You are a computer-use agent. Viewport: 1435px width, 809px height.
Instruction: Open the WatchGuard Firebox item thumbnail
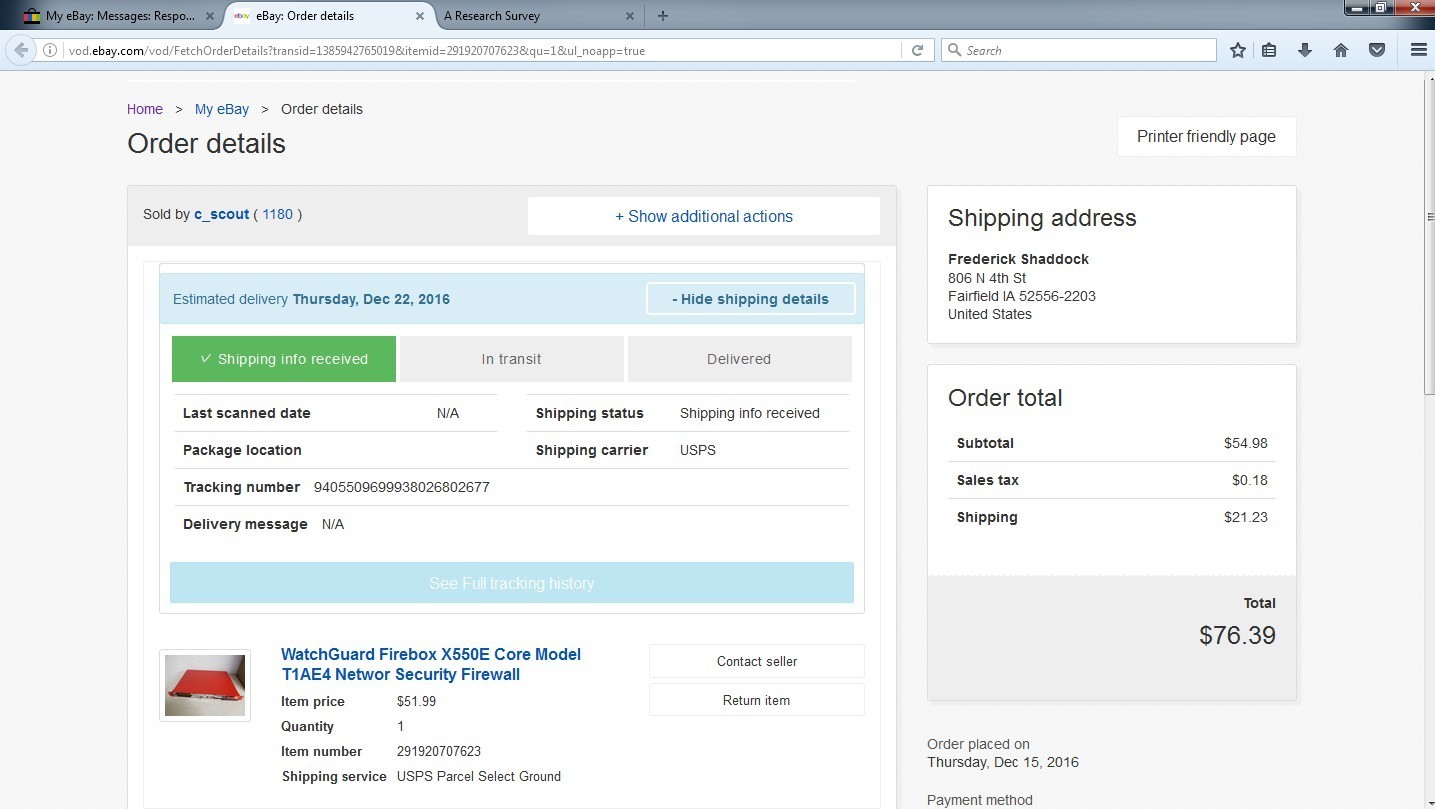click(x=205, y=685)
